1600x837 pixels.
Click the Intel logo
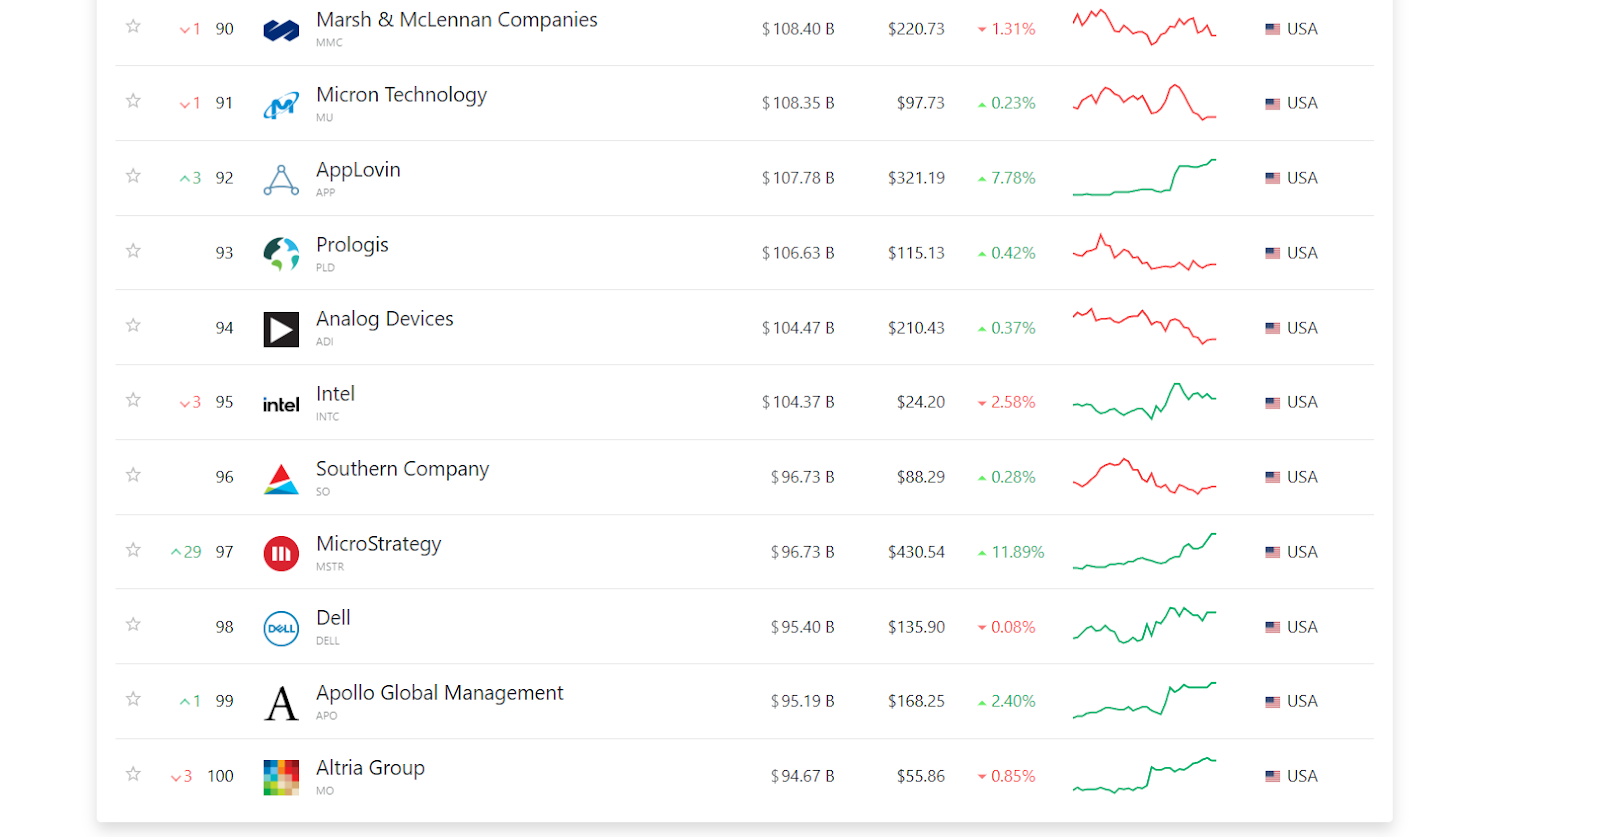coord(281,404)
